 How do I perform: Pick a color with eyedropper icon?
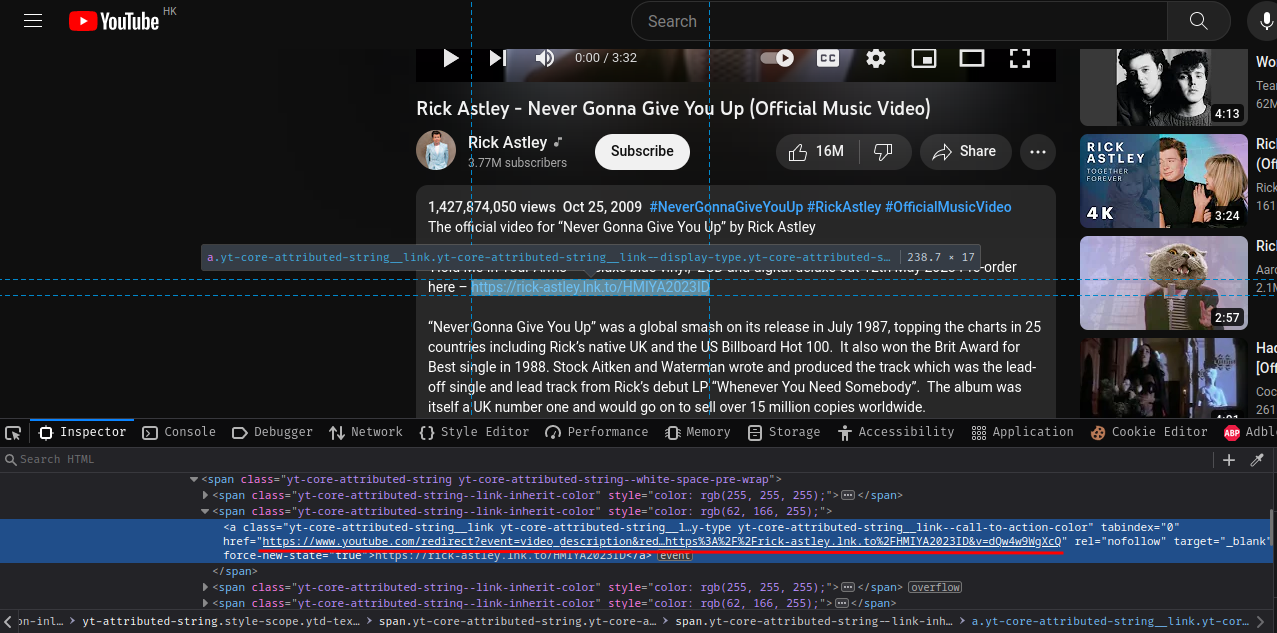[x=1257, y=460]
